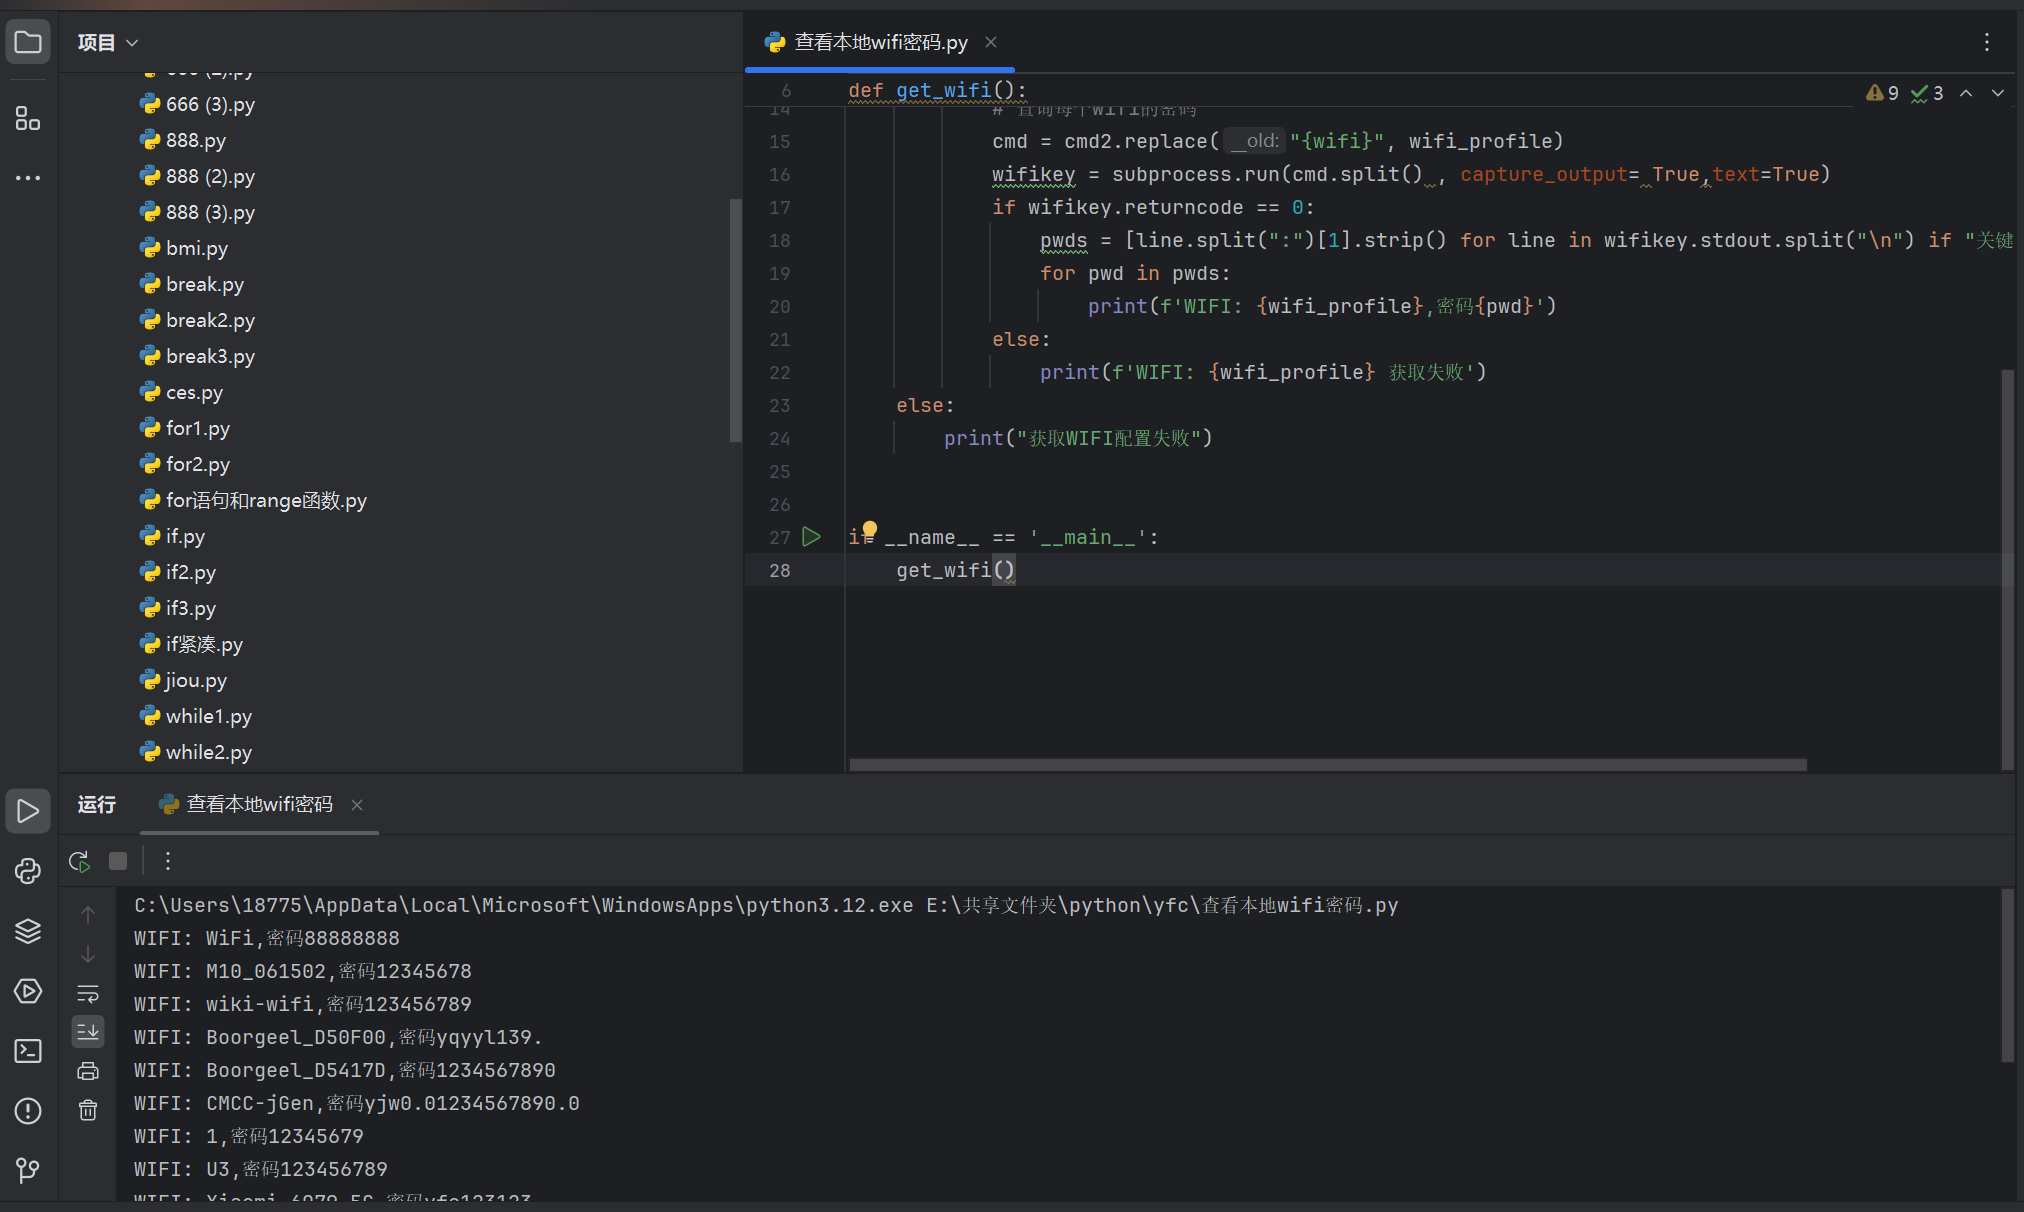Open the run toolbar more options menu
This screenshot has width=2024, height=1212.
click(168, 861)
